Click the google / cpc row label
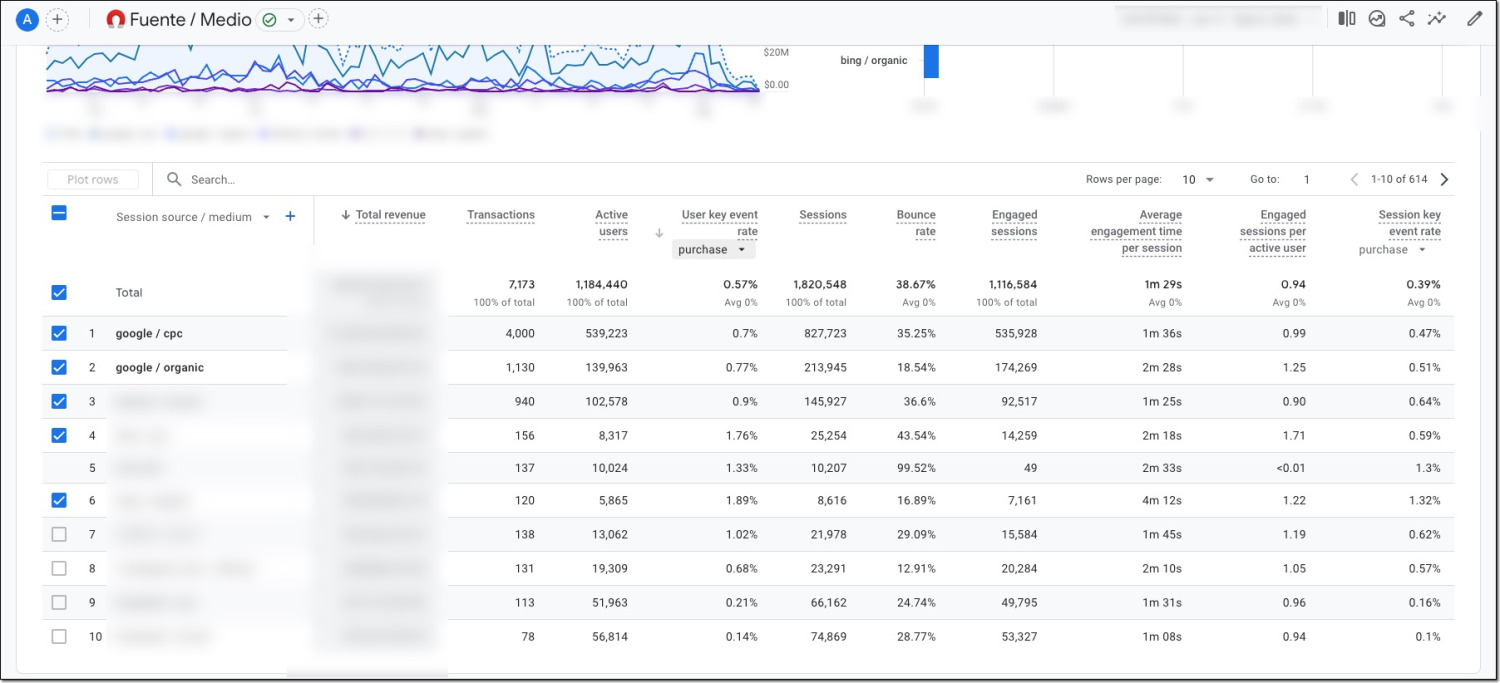This screenshot has height=683, width=1500. [149, 334]
